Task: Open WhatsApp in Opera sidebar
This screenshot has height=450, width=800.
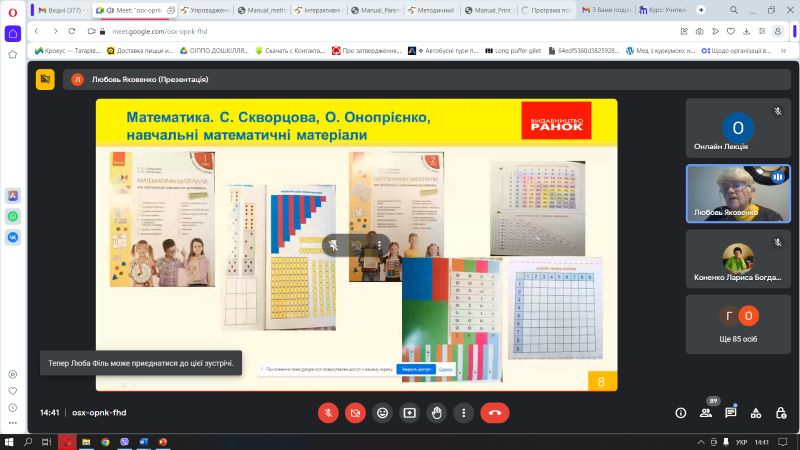Action: click(x=13, y=216)
